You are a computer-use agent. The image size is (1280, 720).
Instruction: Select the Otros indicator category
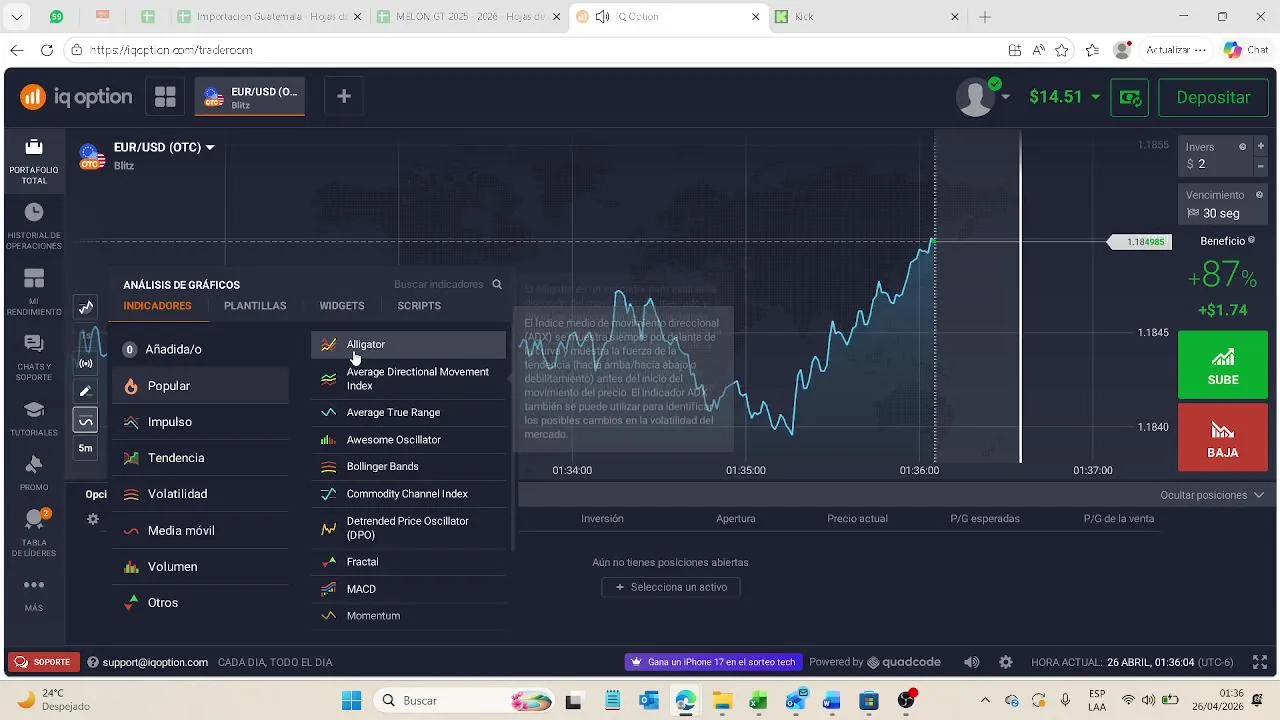click(x=200, y=603)
